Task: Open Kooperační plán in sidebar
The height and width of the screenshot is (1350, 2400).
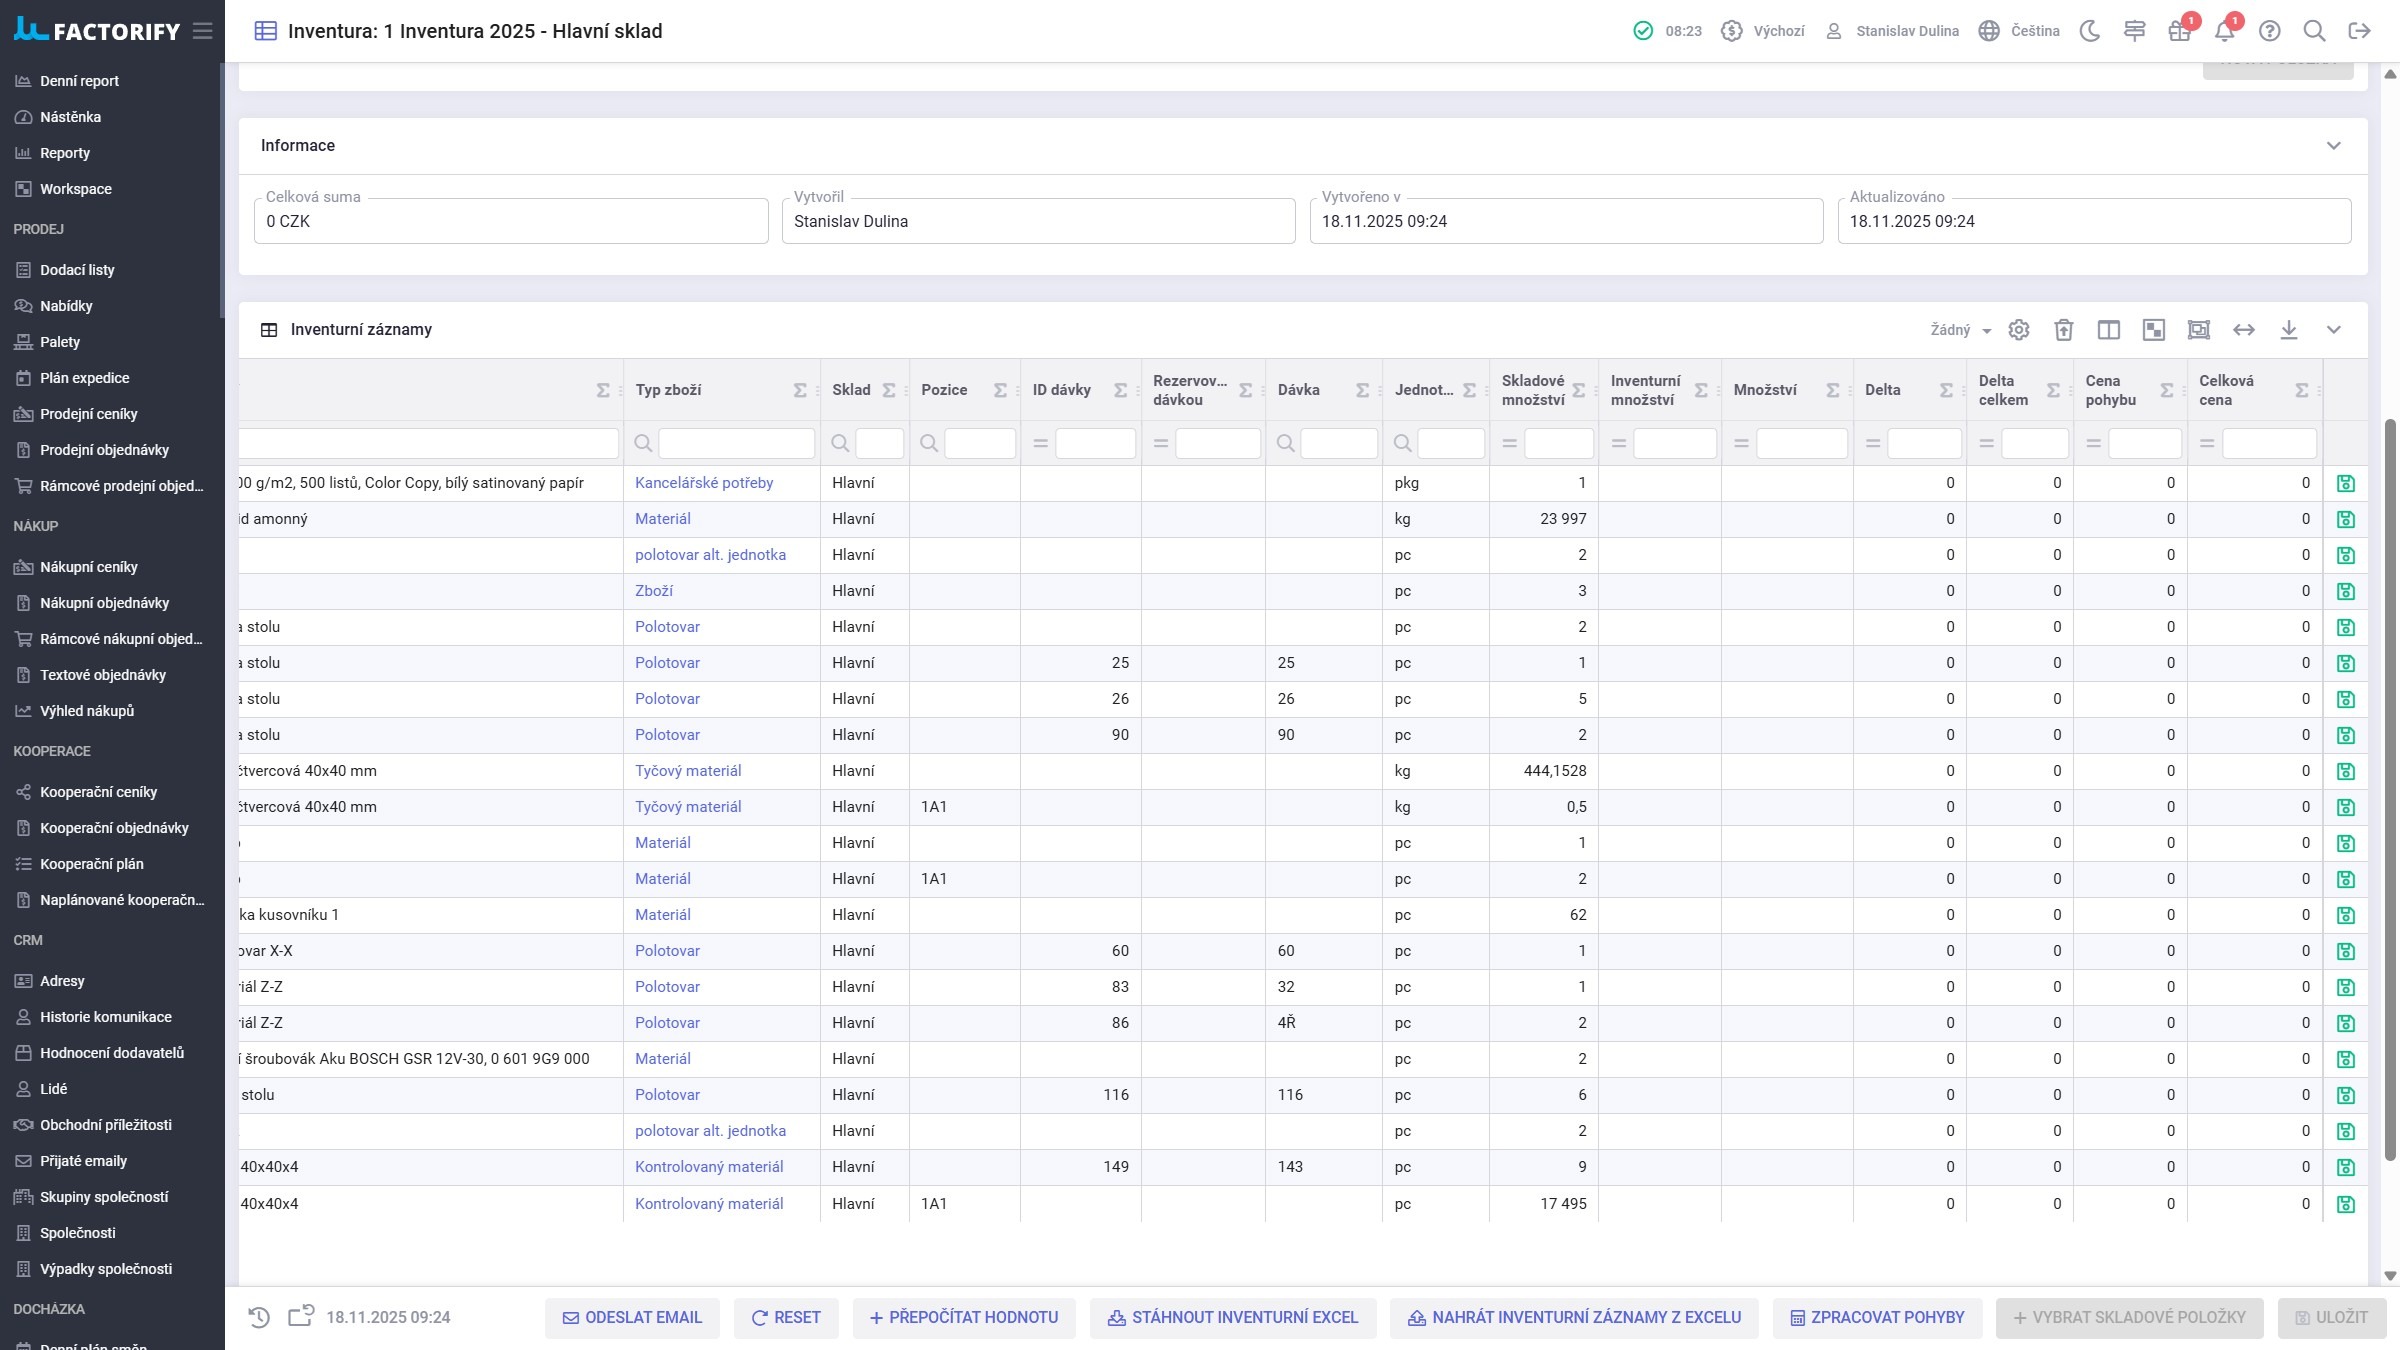Action: tap(91, 864)
